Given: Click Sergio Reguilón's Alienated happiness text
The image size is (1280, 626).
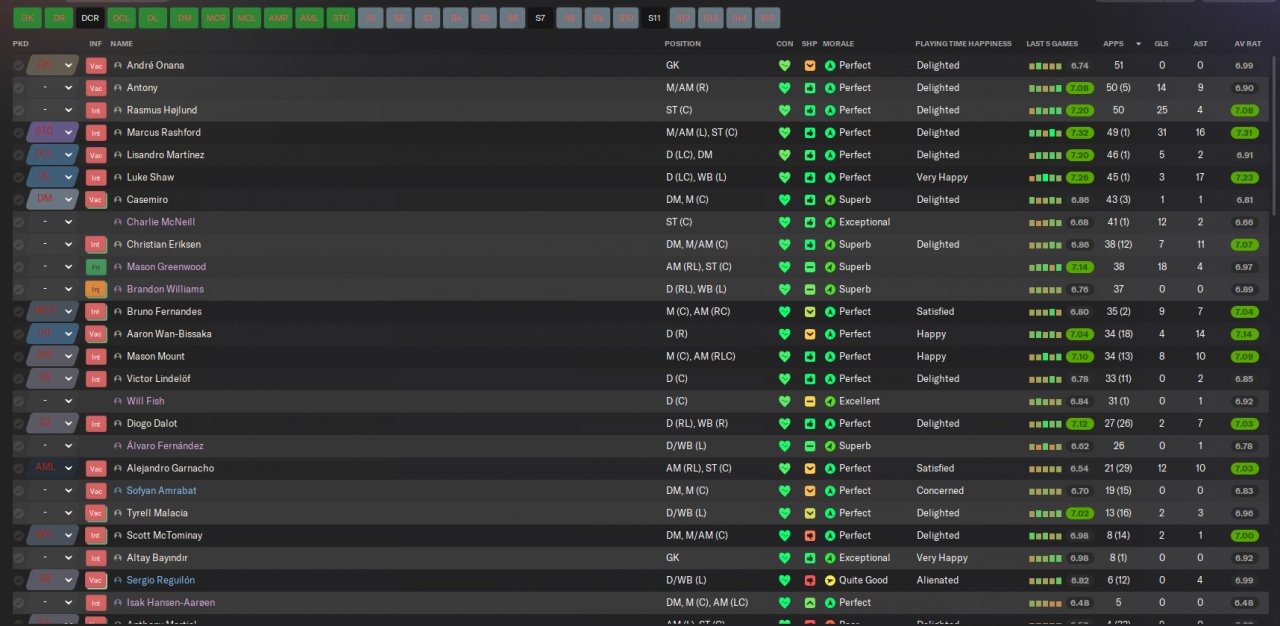Looking at the screenshot, I should pyautogui.click(x=937, y=580).
